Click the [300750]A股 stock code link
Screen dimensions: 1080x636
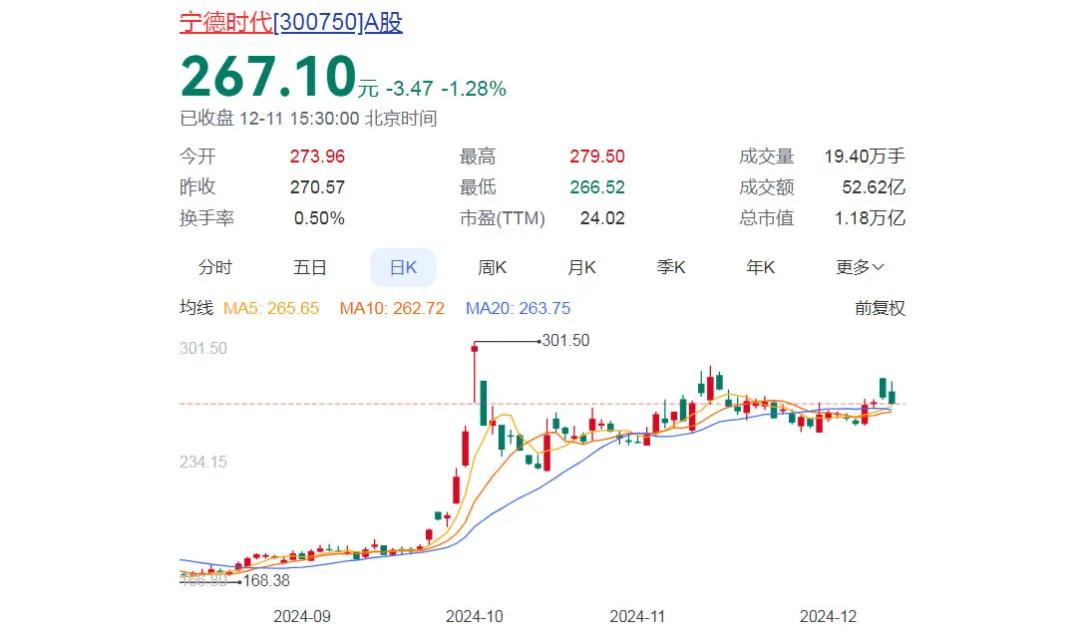338,22
